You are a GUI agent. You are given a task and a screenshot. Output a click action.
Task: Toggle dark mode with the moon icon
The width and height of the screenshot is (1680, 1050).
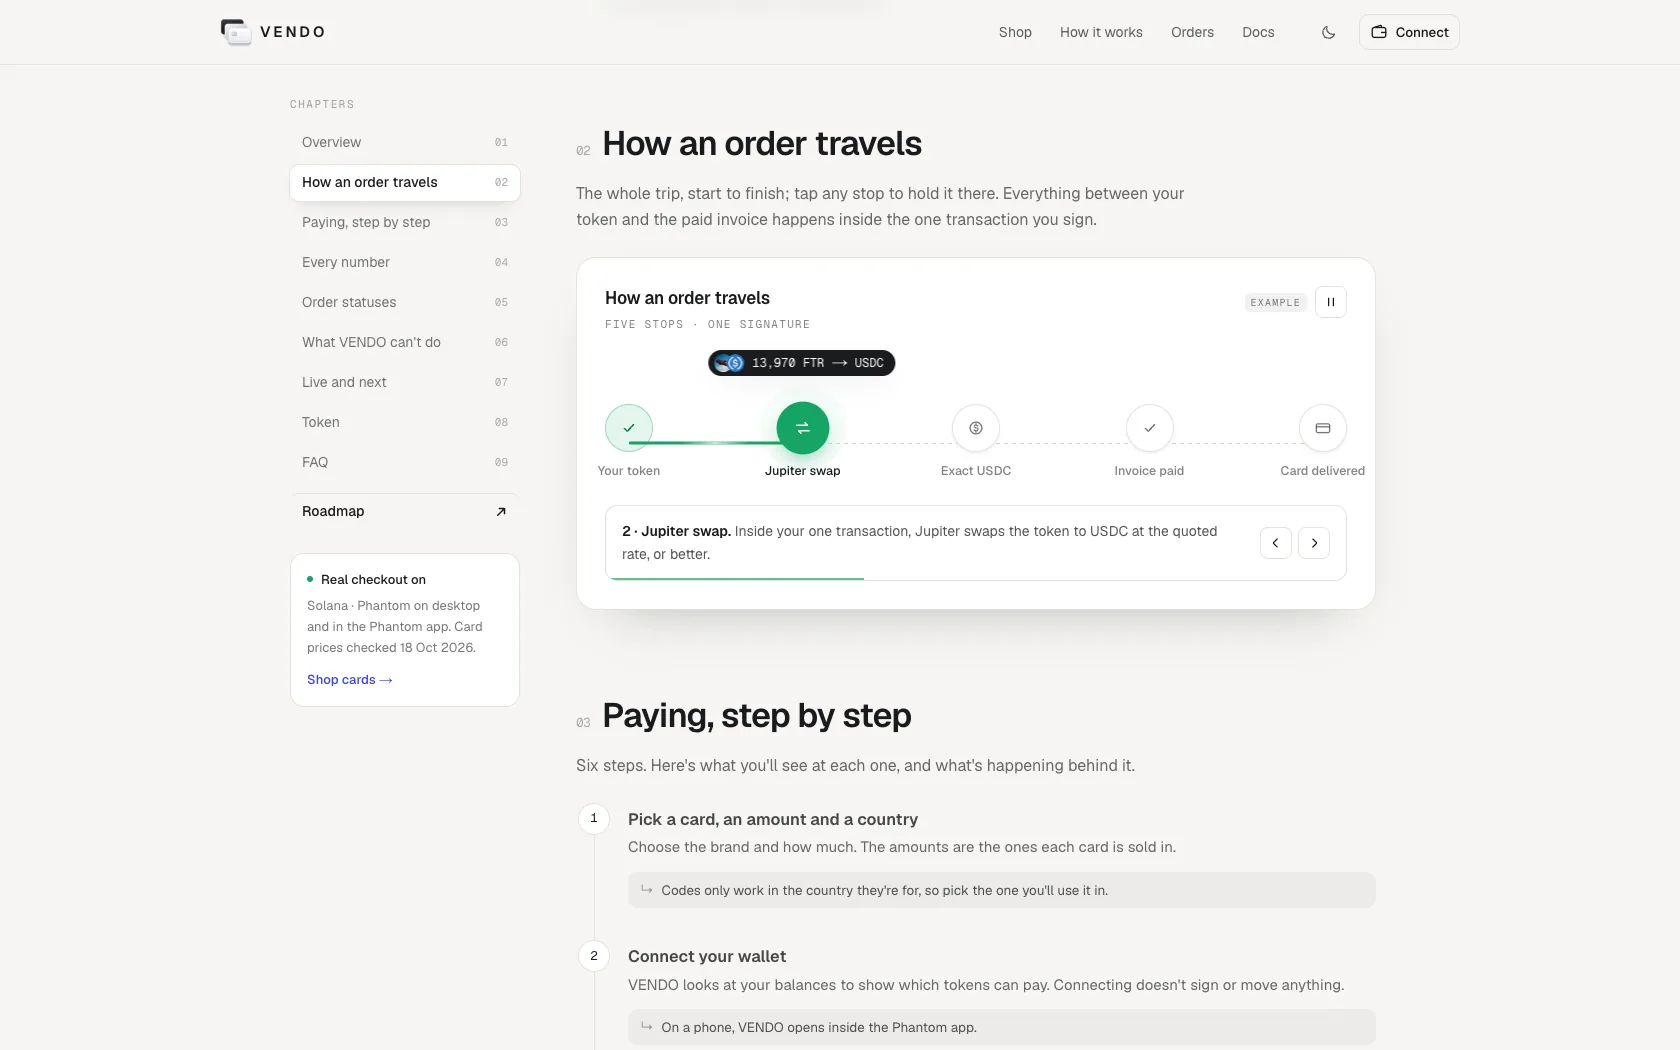click(x=1328, y=32)
